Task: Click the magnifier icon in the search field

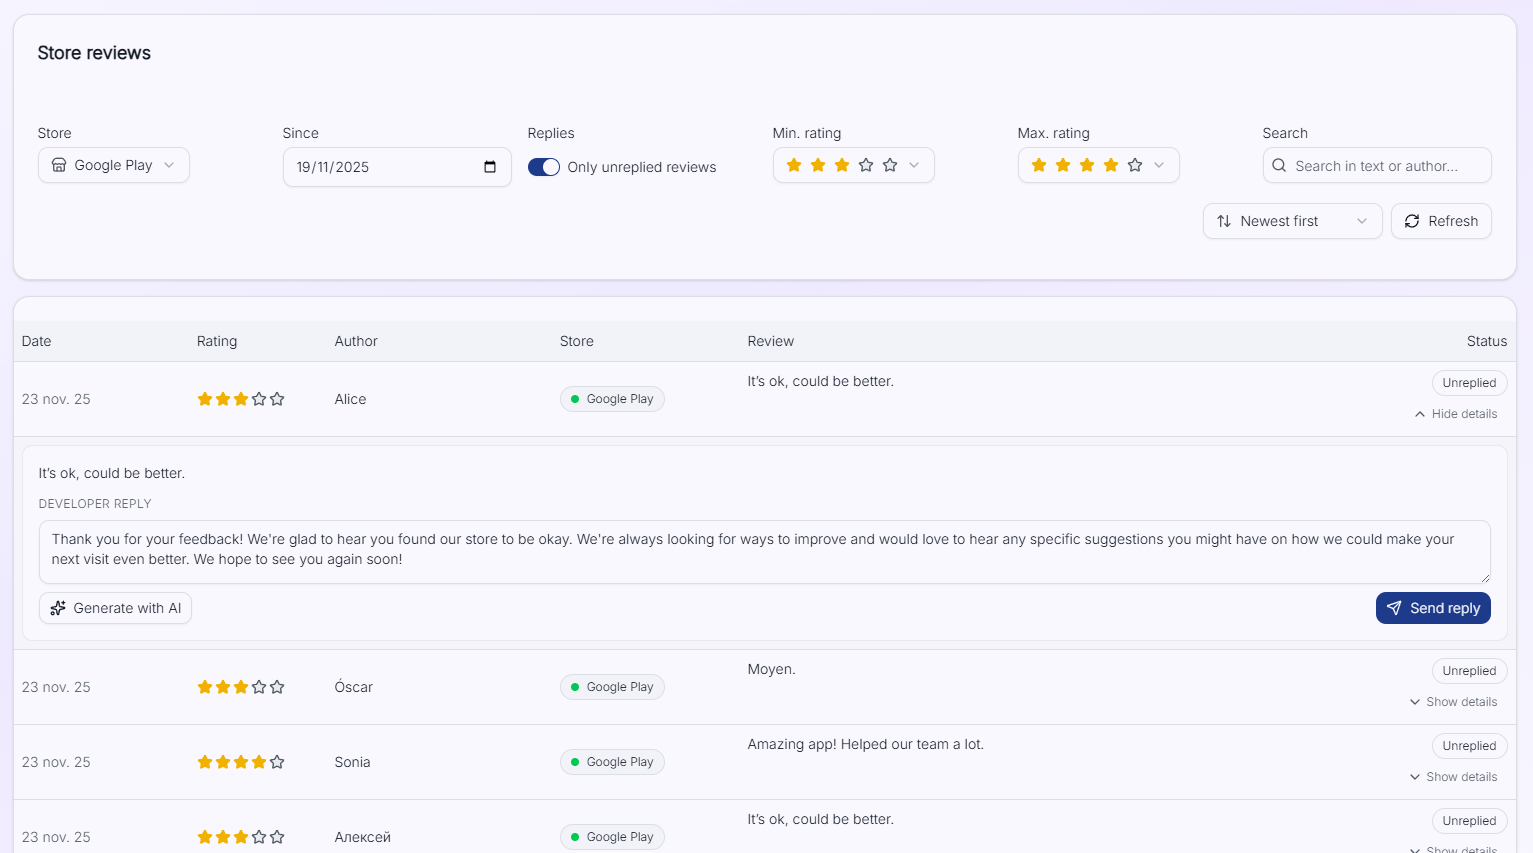Action: (x=1280, y=165)
